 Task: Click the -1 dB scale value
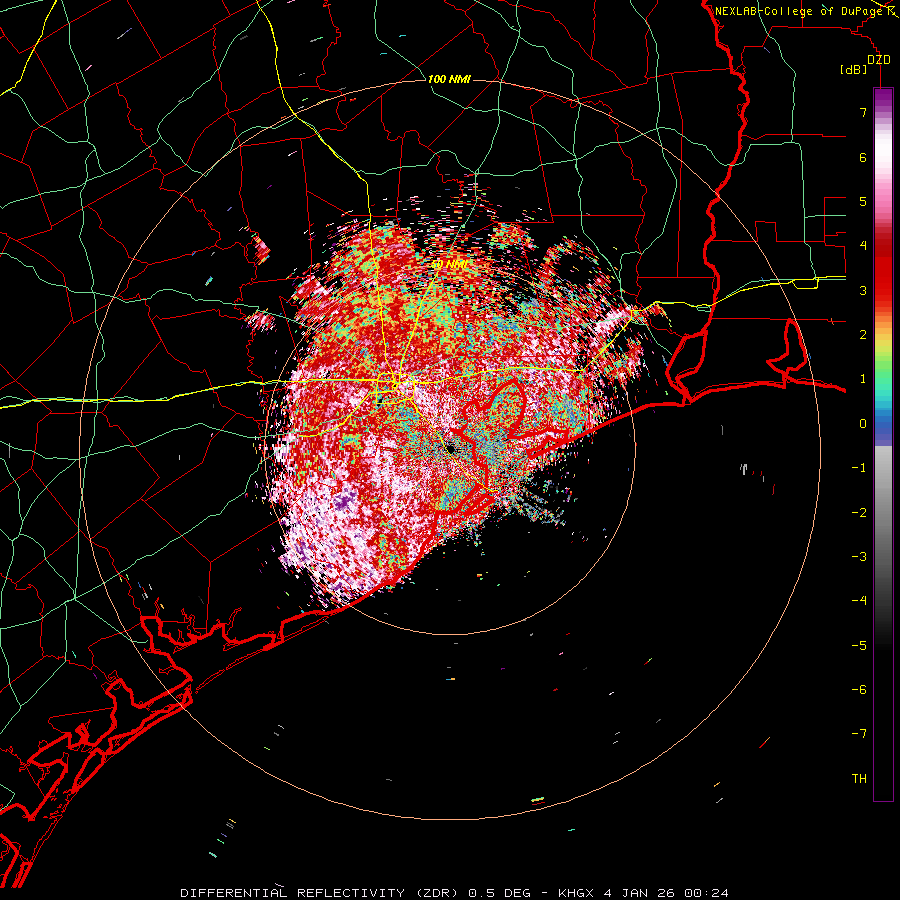click(x=859, y=468)
